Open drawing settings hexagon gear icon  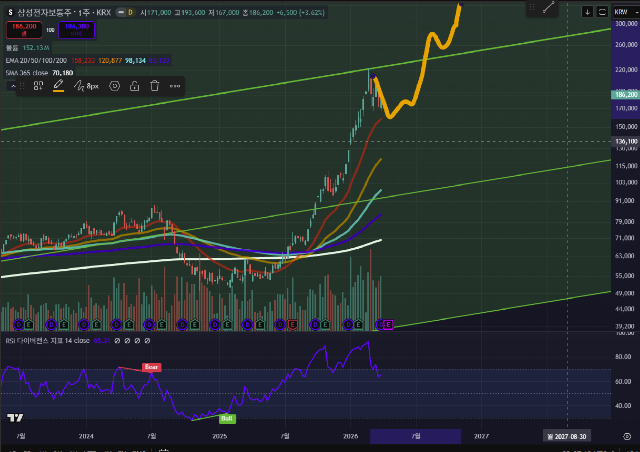(x=114, y=86)
